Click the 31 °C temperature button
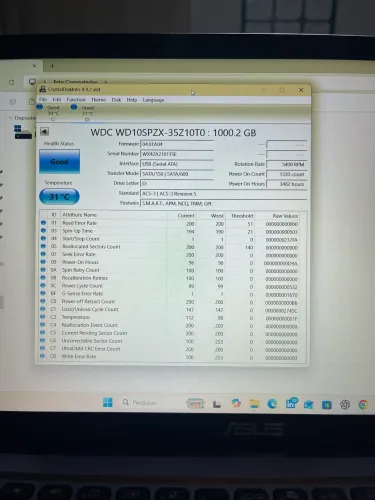This screenshot has height=500, width=375. [59, 197]
